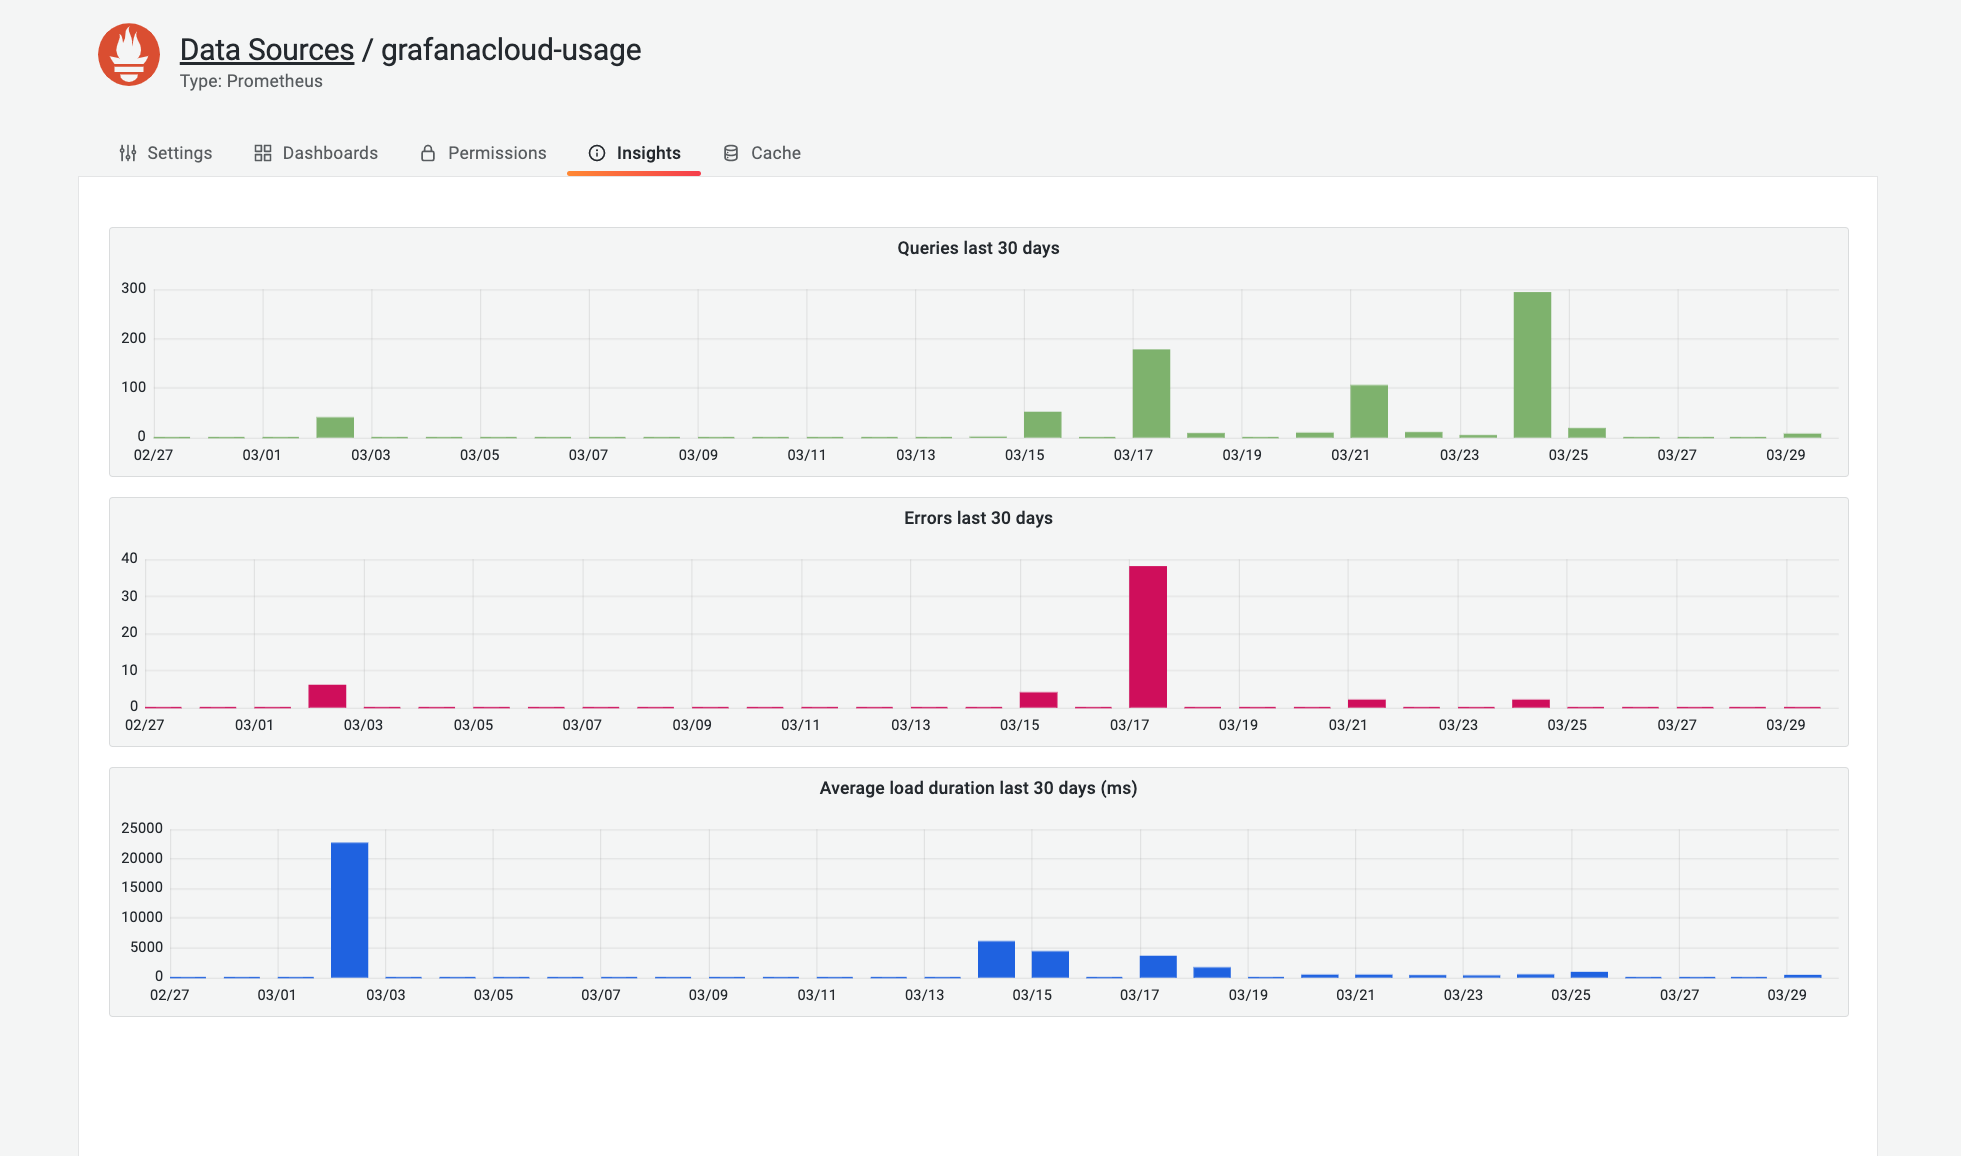Click the Insights info circle icon
Viewport: 1961px width, 1156px height.
(597, 153)
